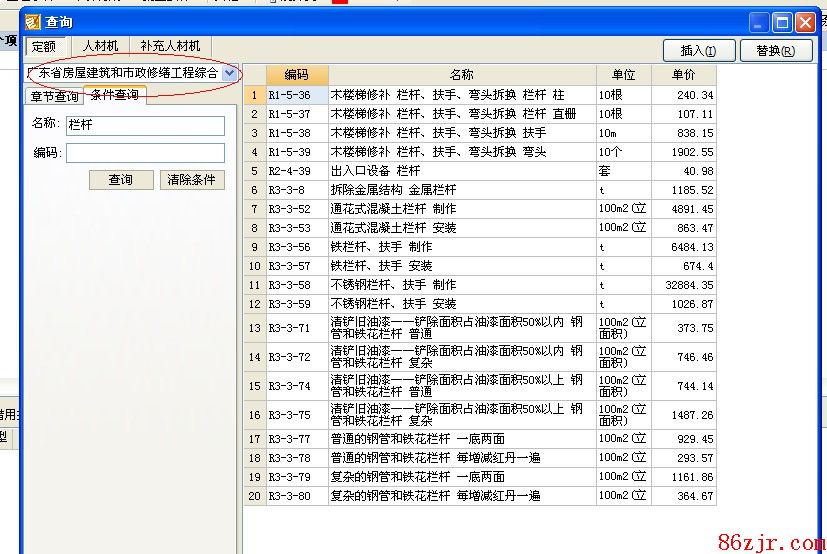Click the 名称 column header
This screenshot has height=554, width=827.
461,75
